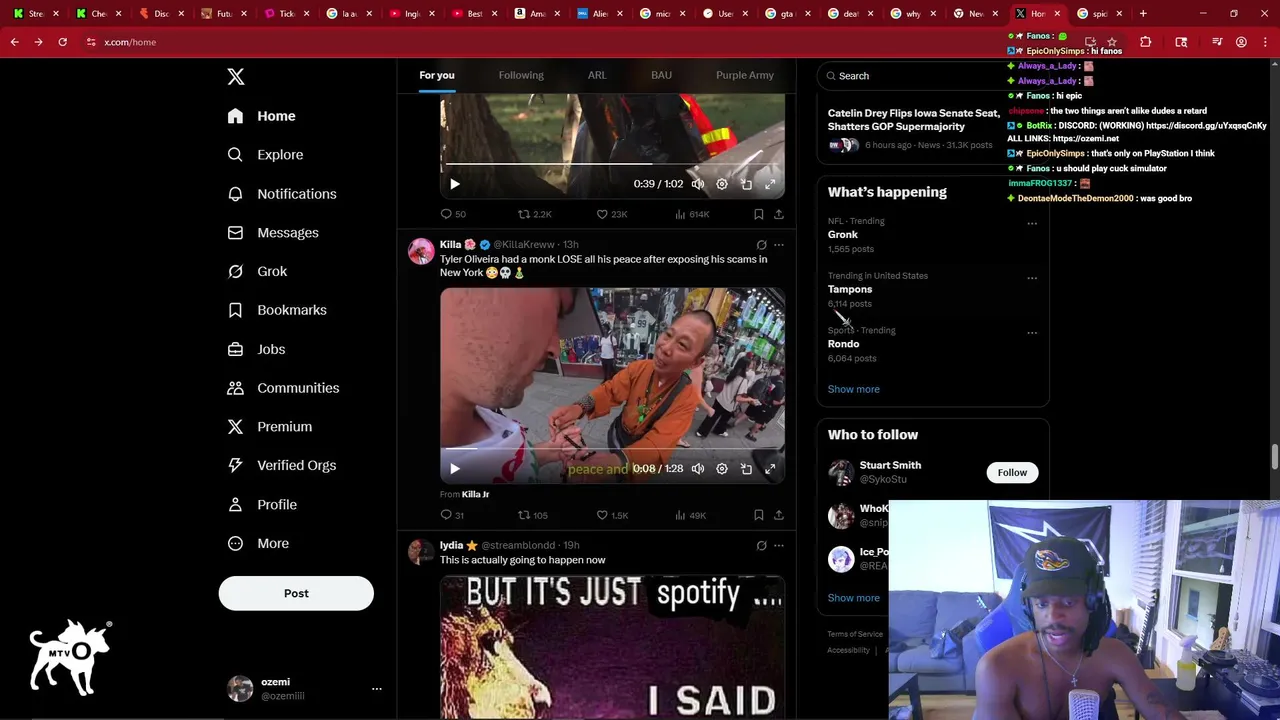Reply to Killa's post with 31 comments
Screen dimensions: 1280x720
coord(452,515)
